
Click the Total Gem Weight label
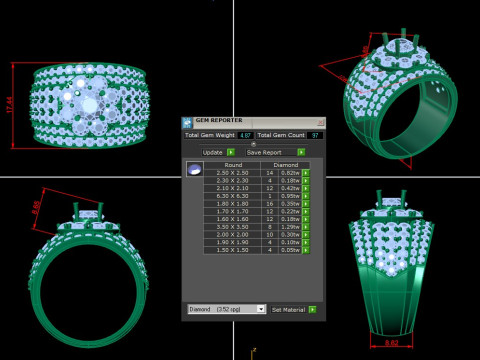[x=210, y=135]
